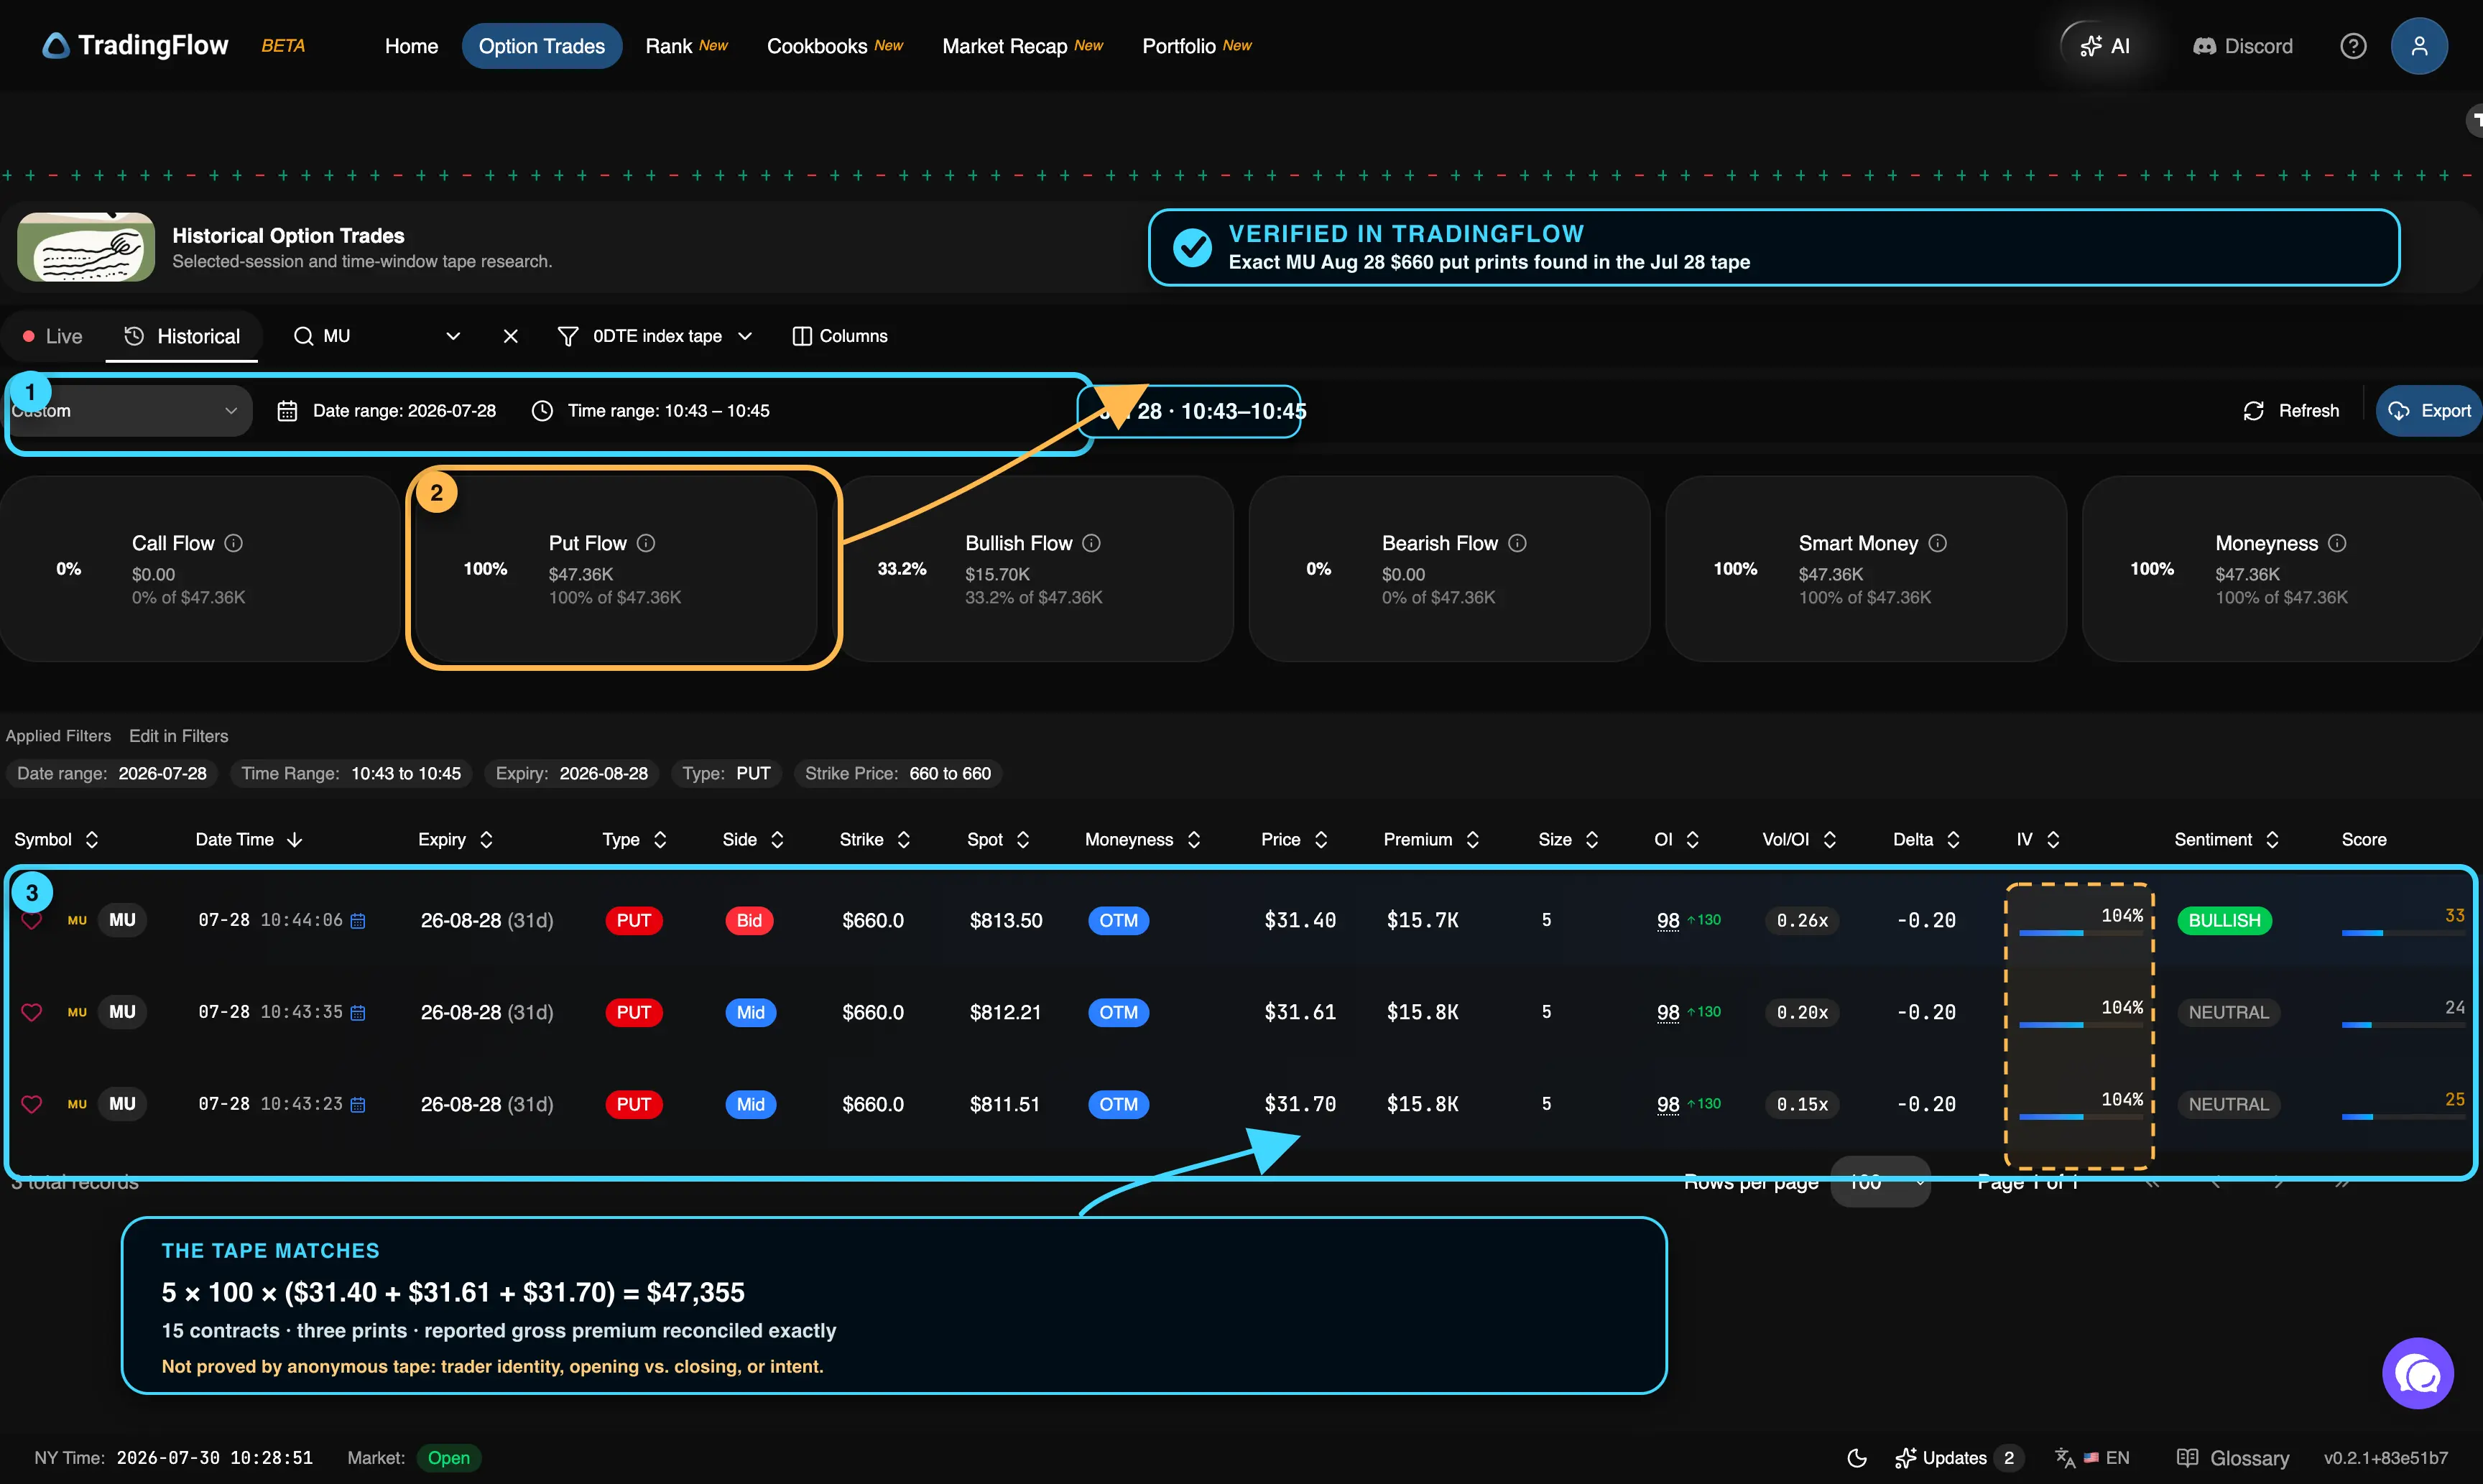Open Cookbooks page
2483x1484 pixels.
[834, 46]
